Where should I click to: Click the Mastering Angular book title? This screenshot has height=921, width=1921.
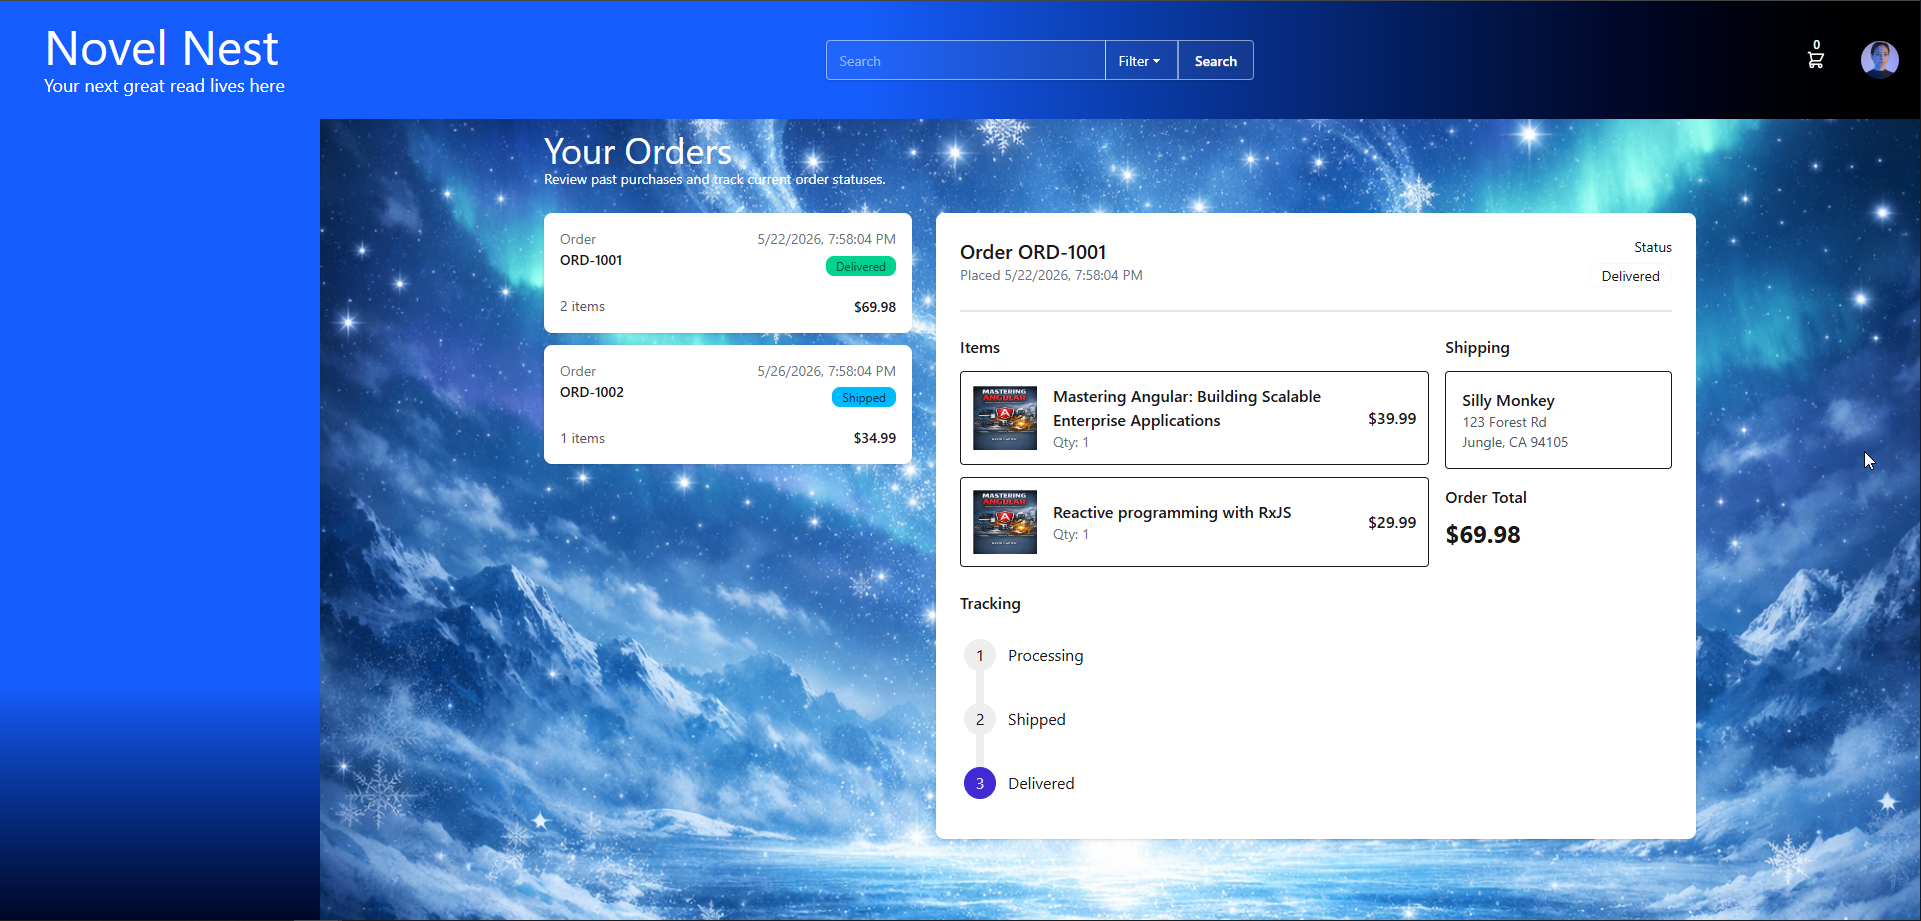pos(1187,408)
